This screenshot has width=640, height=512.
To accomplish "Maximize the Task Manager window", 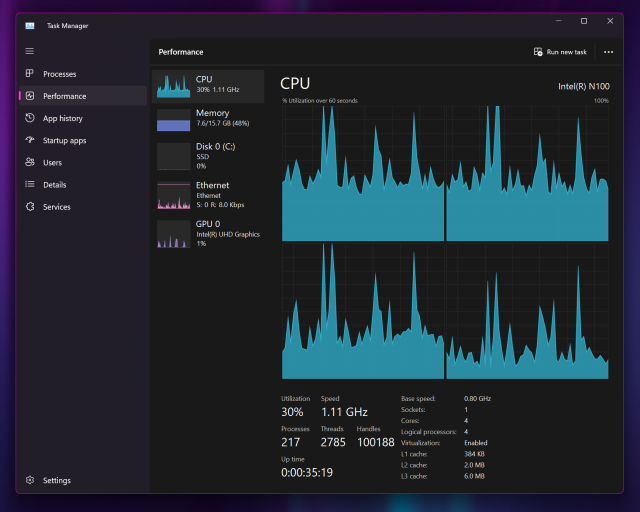I will pos(584,21).
